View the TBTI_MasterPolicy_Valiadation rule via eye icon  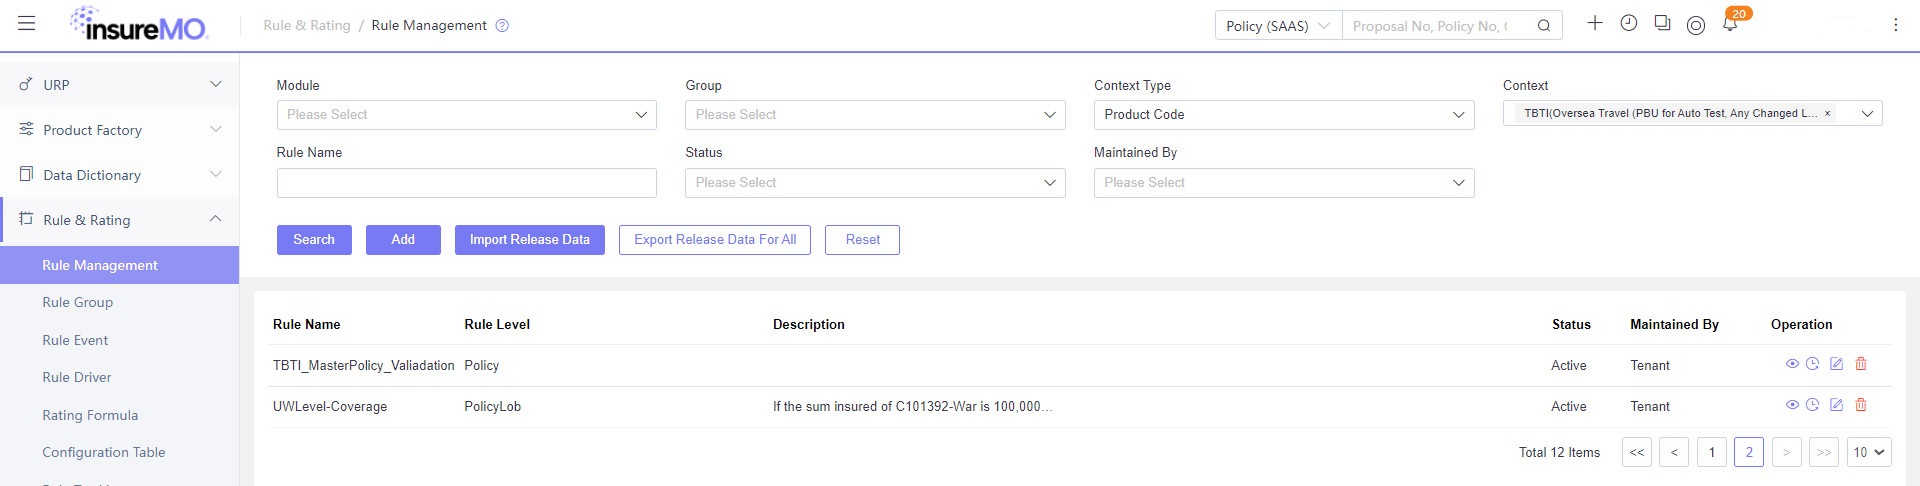tap(1792, 364)
